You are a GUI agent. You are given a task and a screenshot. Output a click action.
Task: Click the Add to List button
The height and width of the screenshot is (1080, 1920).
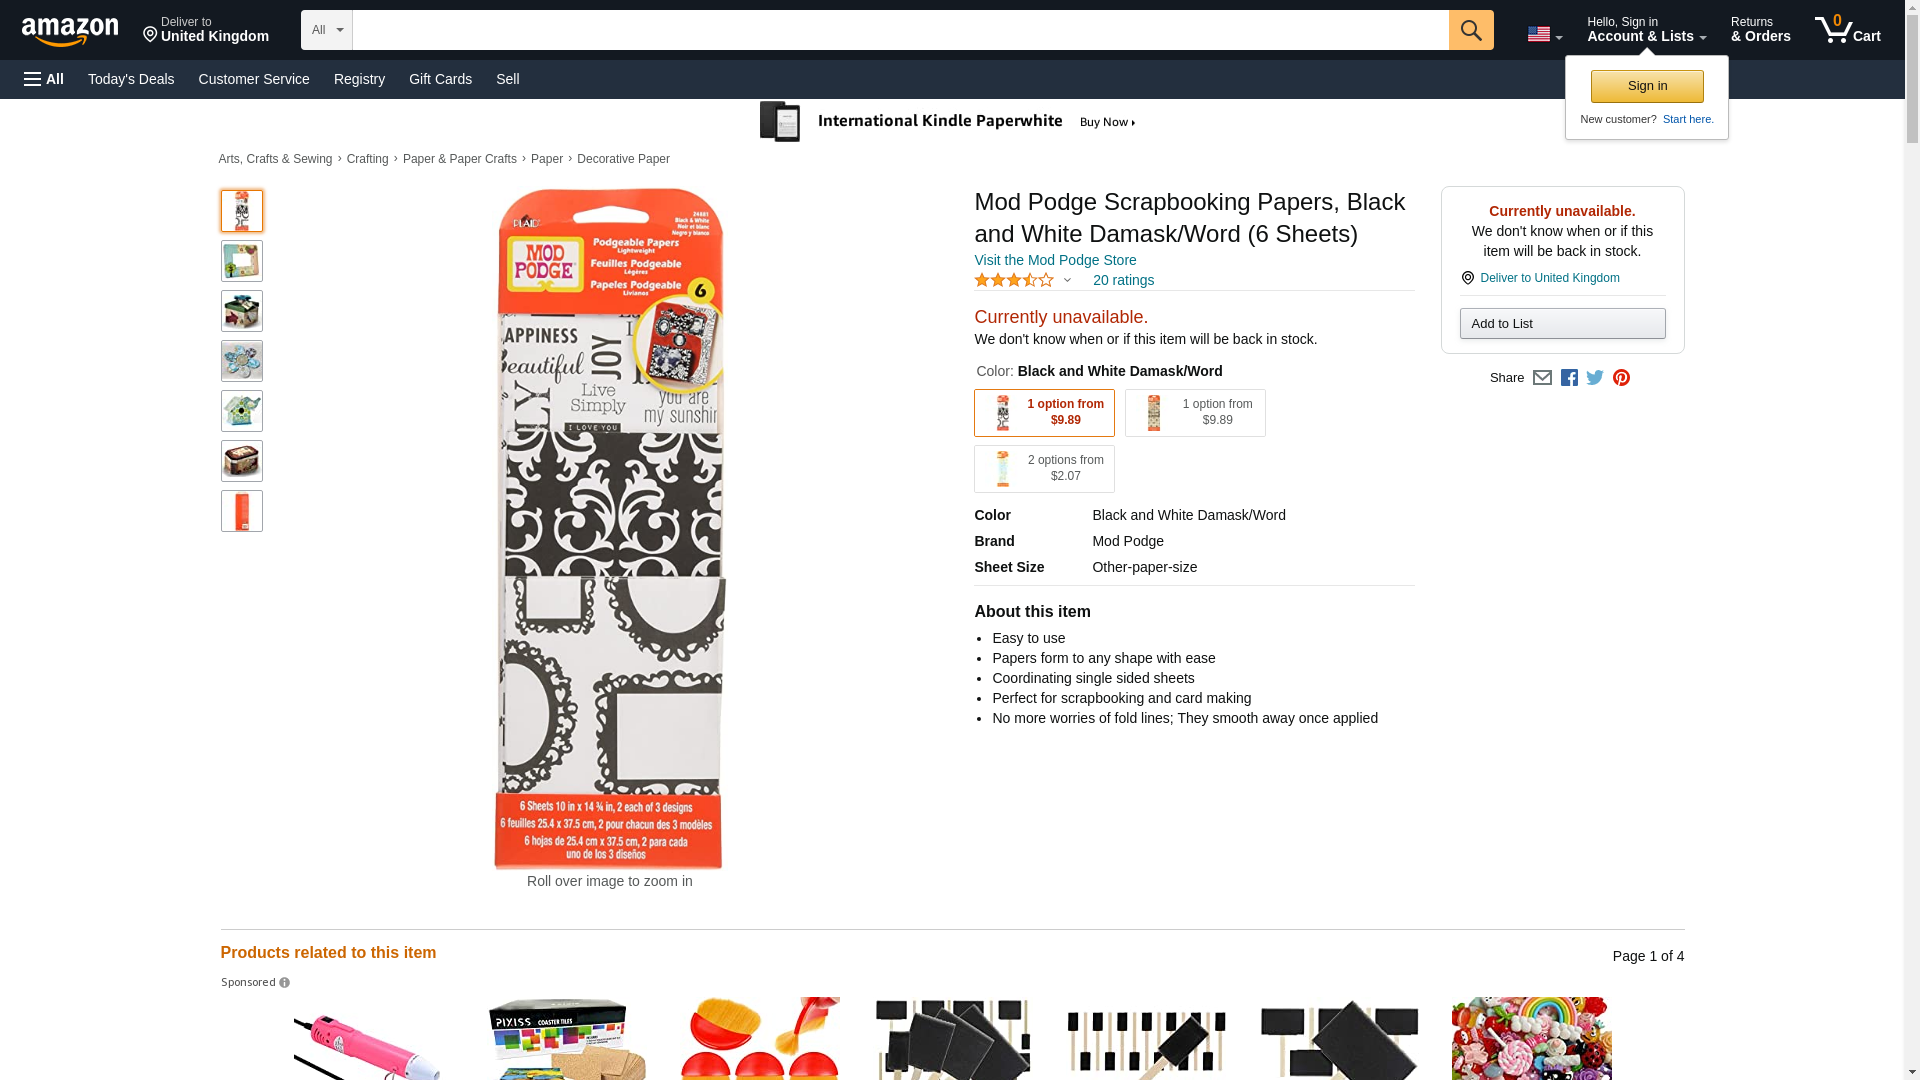(x=1562, y=323)
